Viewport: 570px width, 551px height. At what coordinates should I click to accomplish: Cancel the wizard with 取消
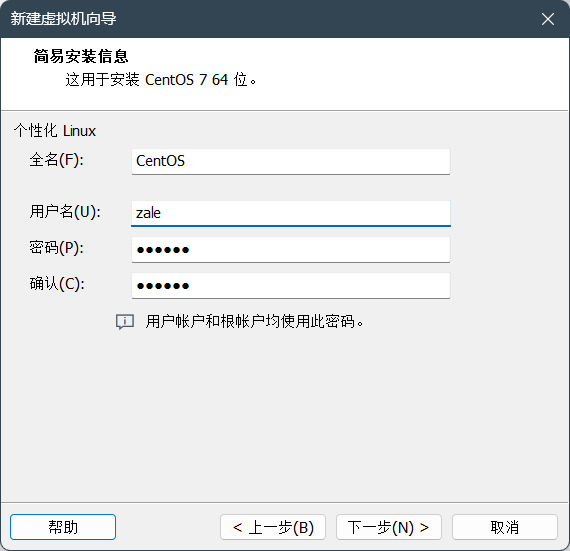point(505,527)
